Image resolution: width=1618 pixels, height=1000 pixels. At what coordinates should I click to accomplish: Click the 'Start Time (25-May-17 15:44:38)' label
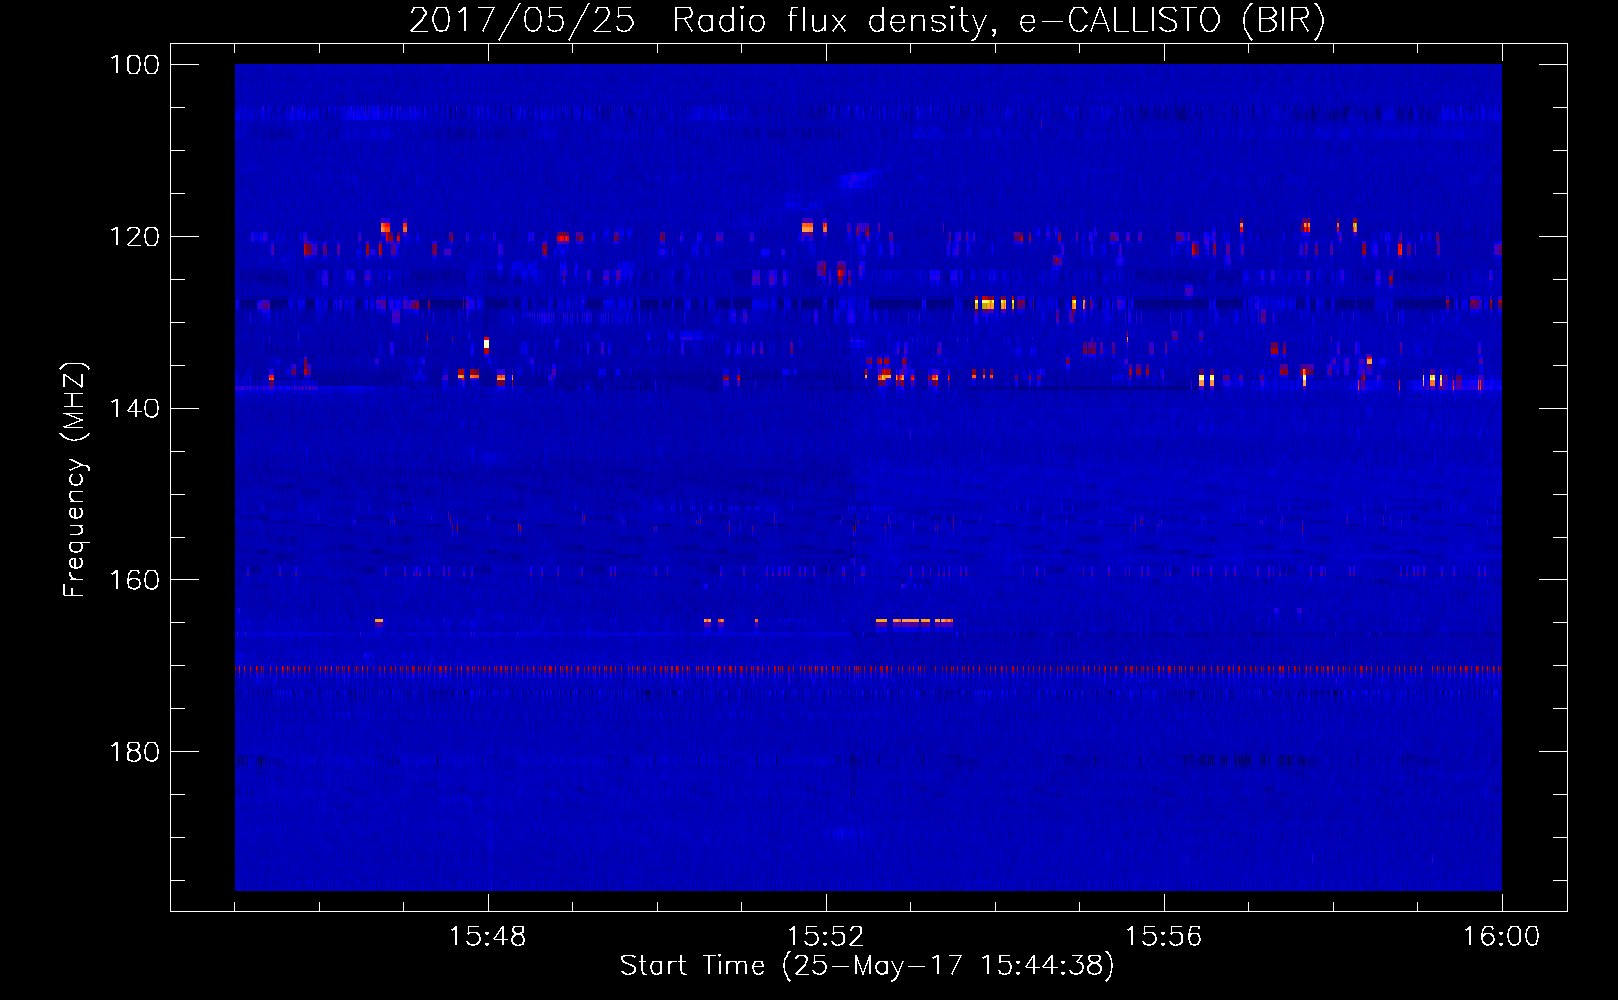click(867, 966)
